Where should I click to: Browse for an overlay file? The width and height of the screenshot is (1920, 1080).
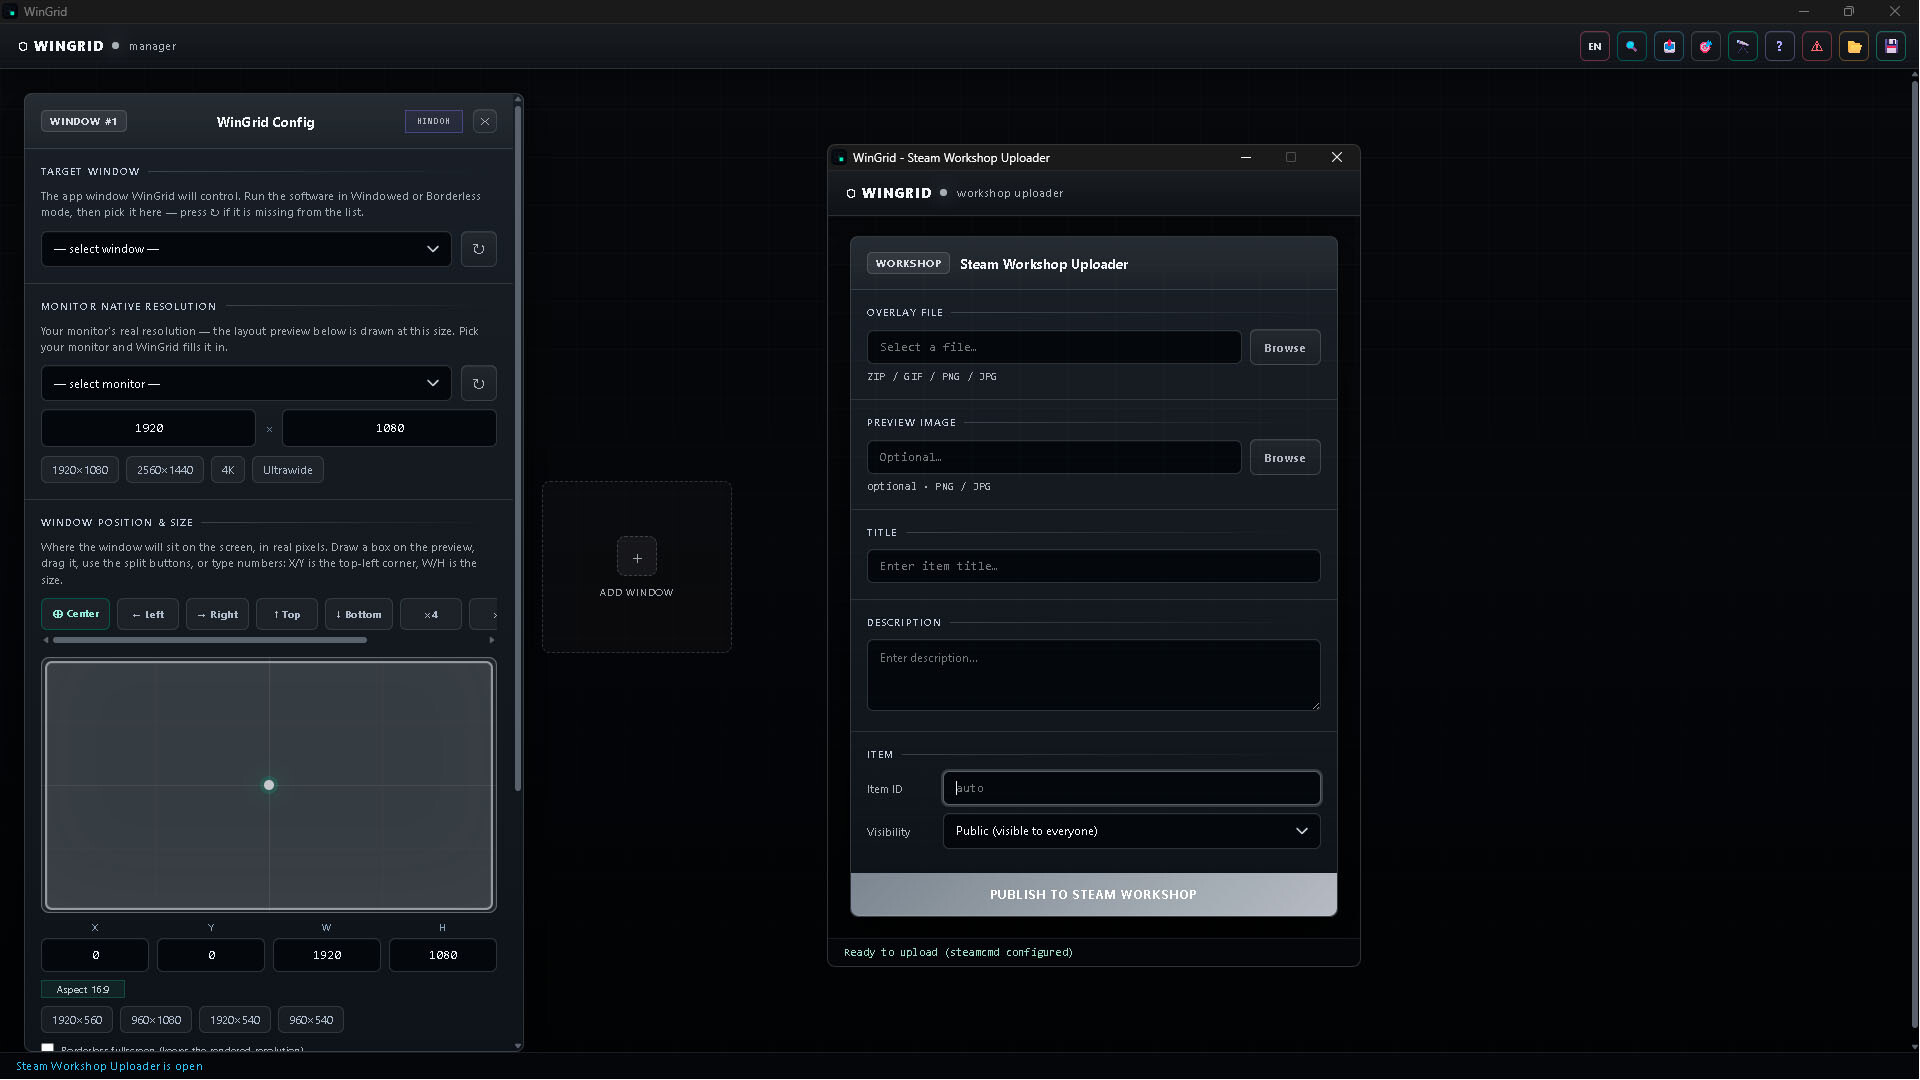(1284, 347)
